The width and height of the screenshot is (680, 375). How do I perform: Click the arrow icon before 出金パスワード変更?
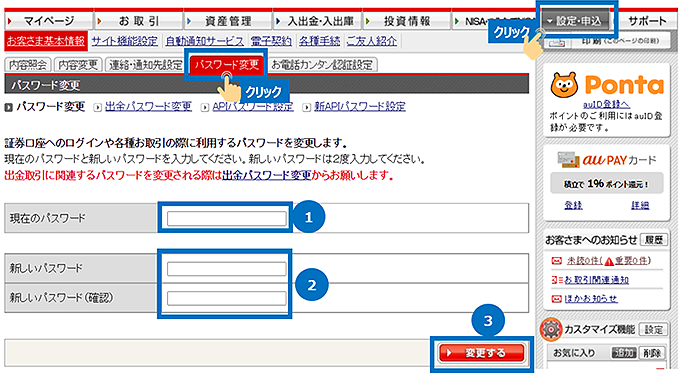98,107
